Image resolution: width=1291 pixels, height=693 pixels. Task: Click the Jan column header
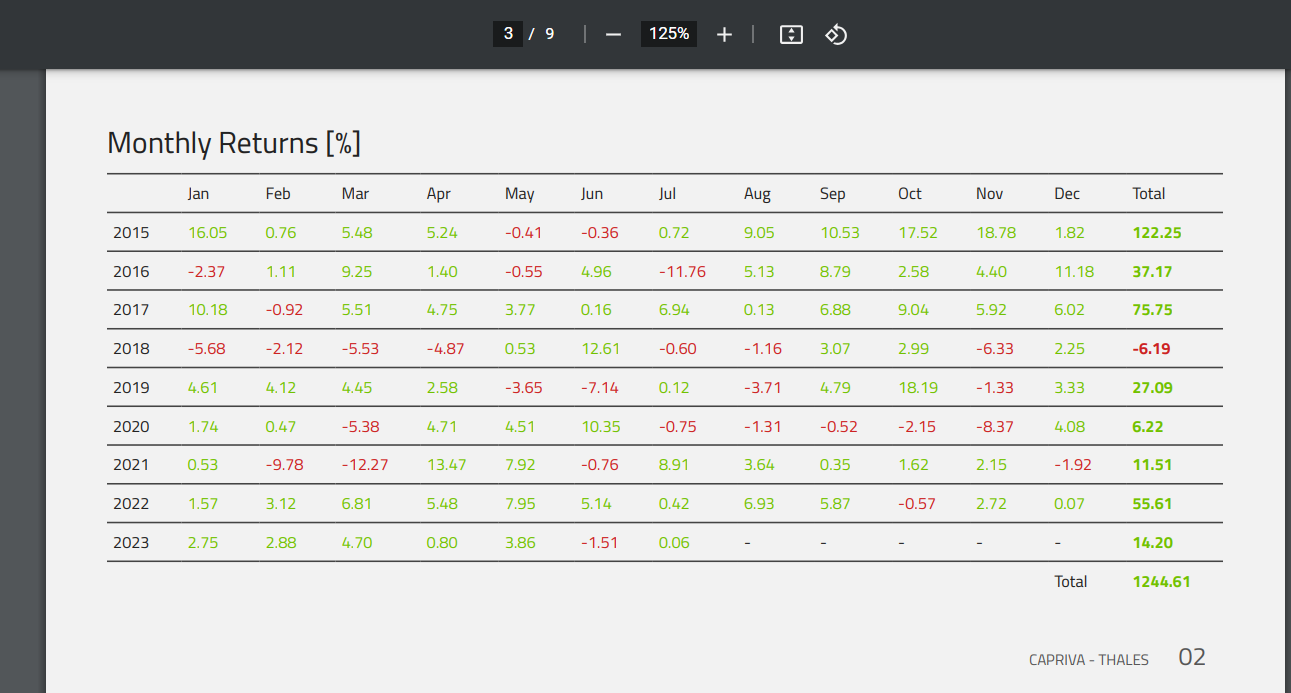tap(198, 194)
